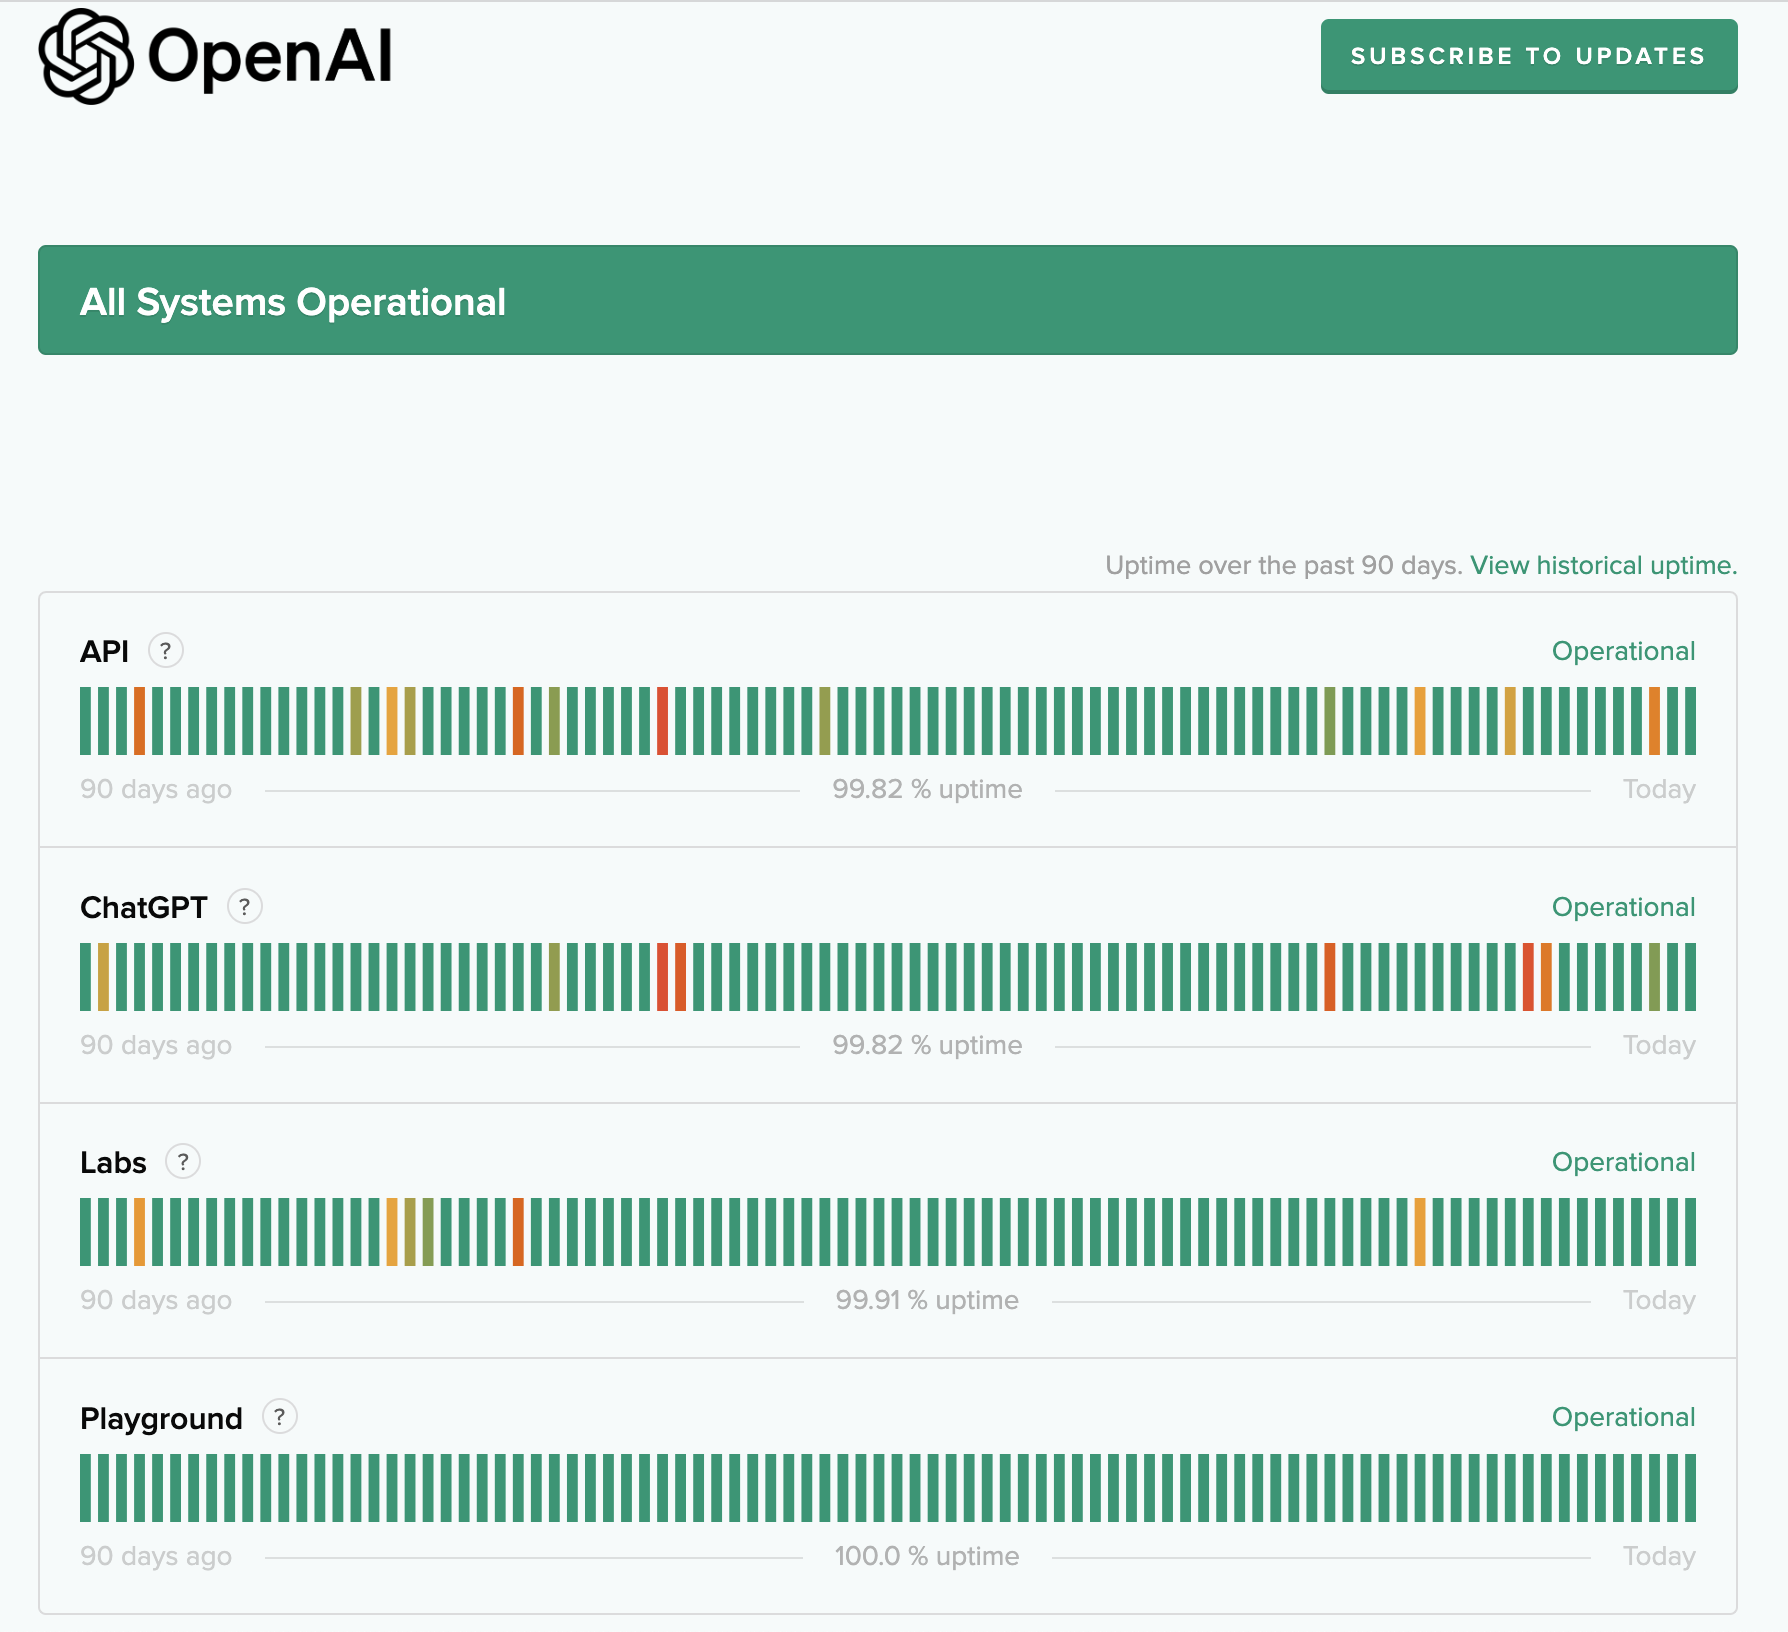
Task: Click the rightmost (Today) bar in the Playground uptime chart
Action: coord(1690,1488)
